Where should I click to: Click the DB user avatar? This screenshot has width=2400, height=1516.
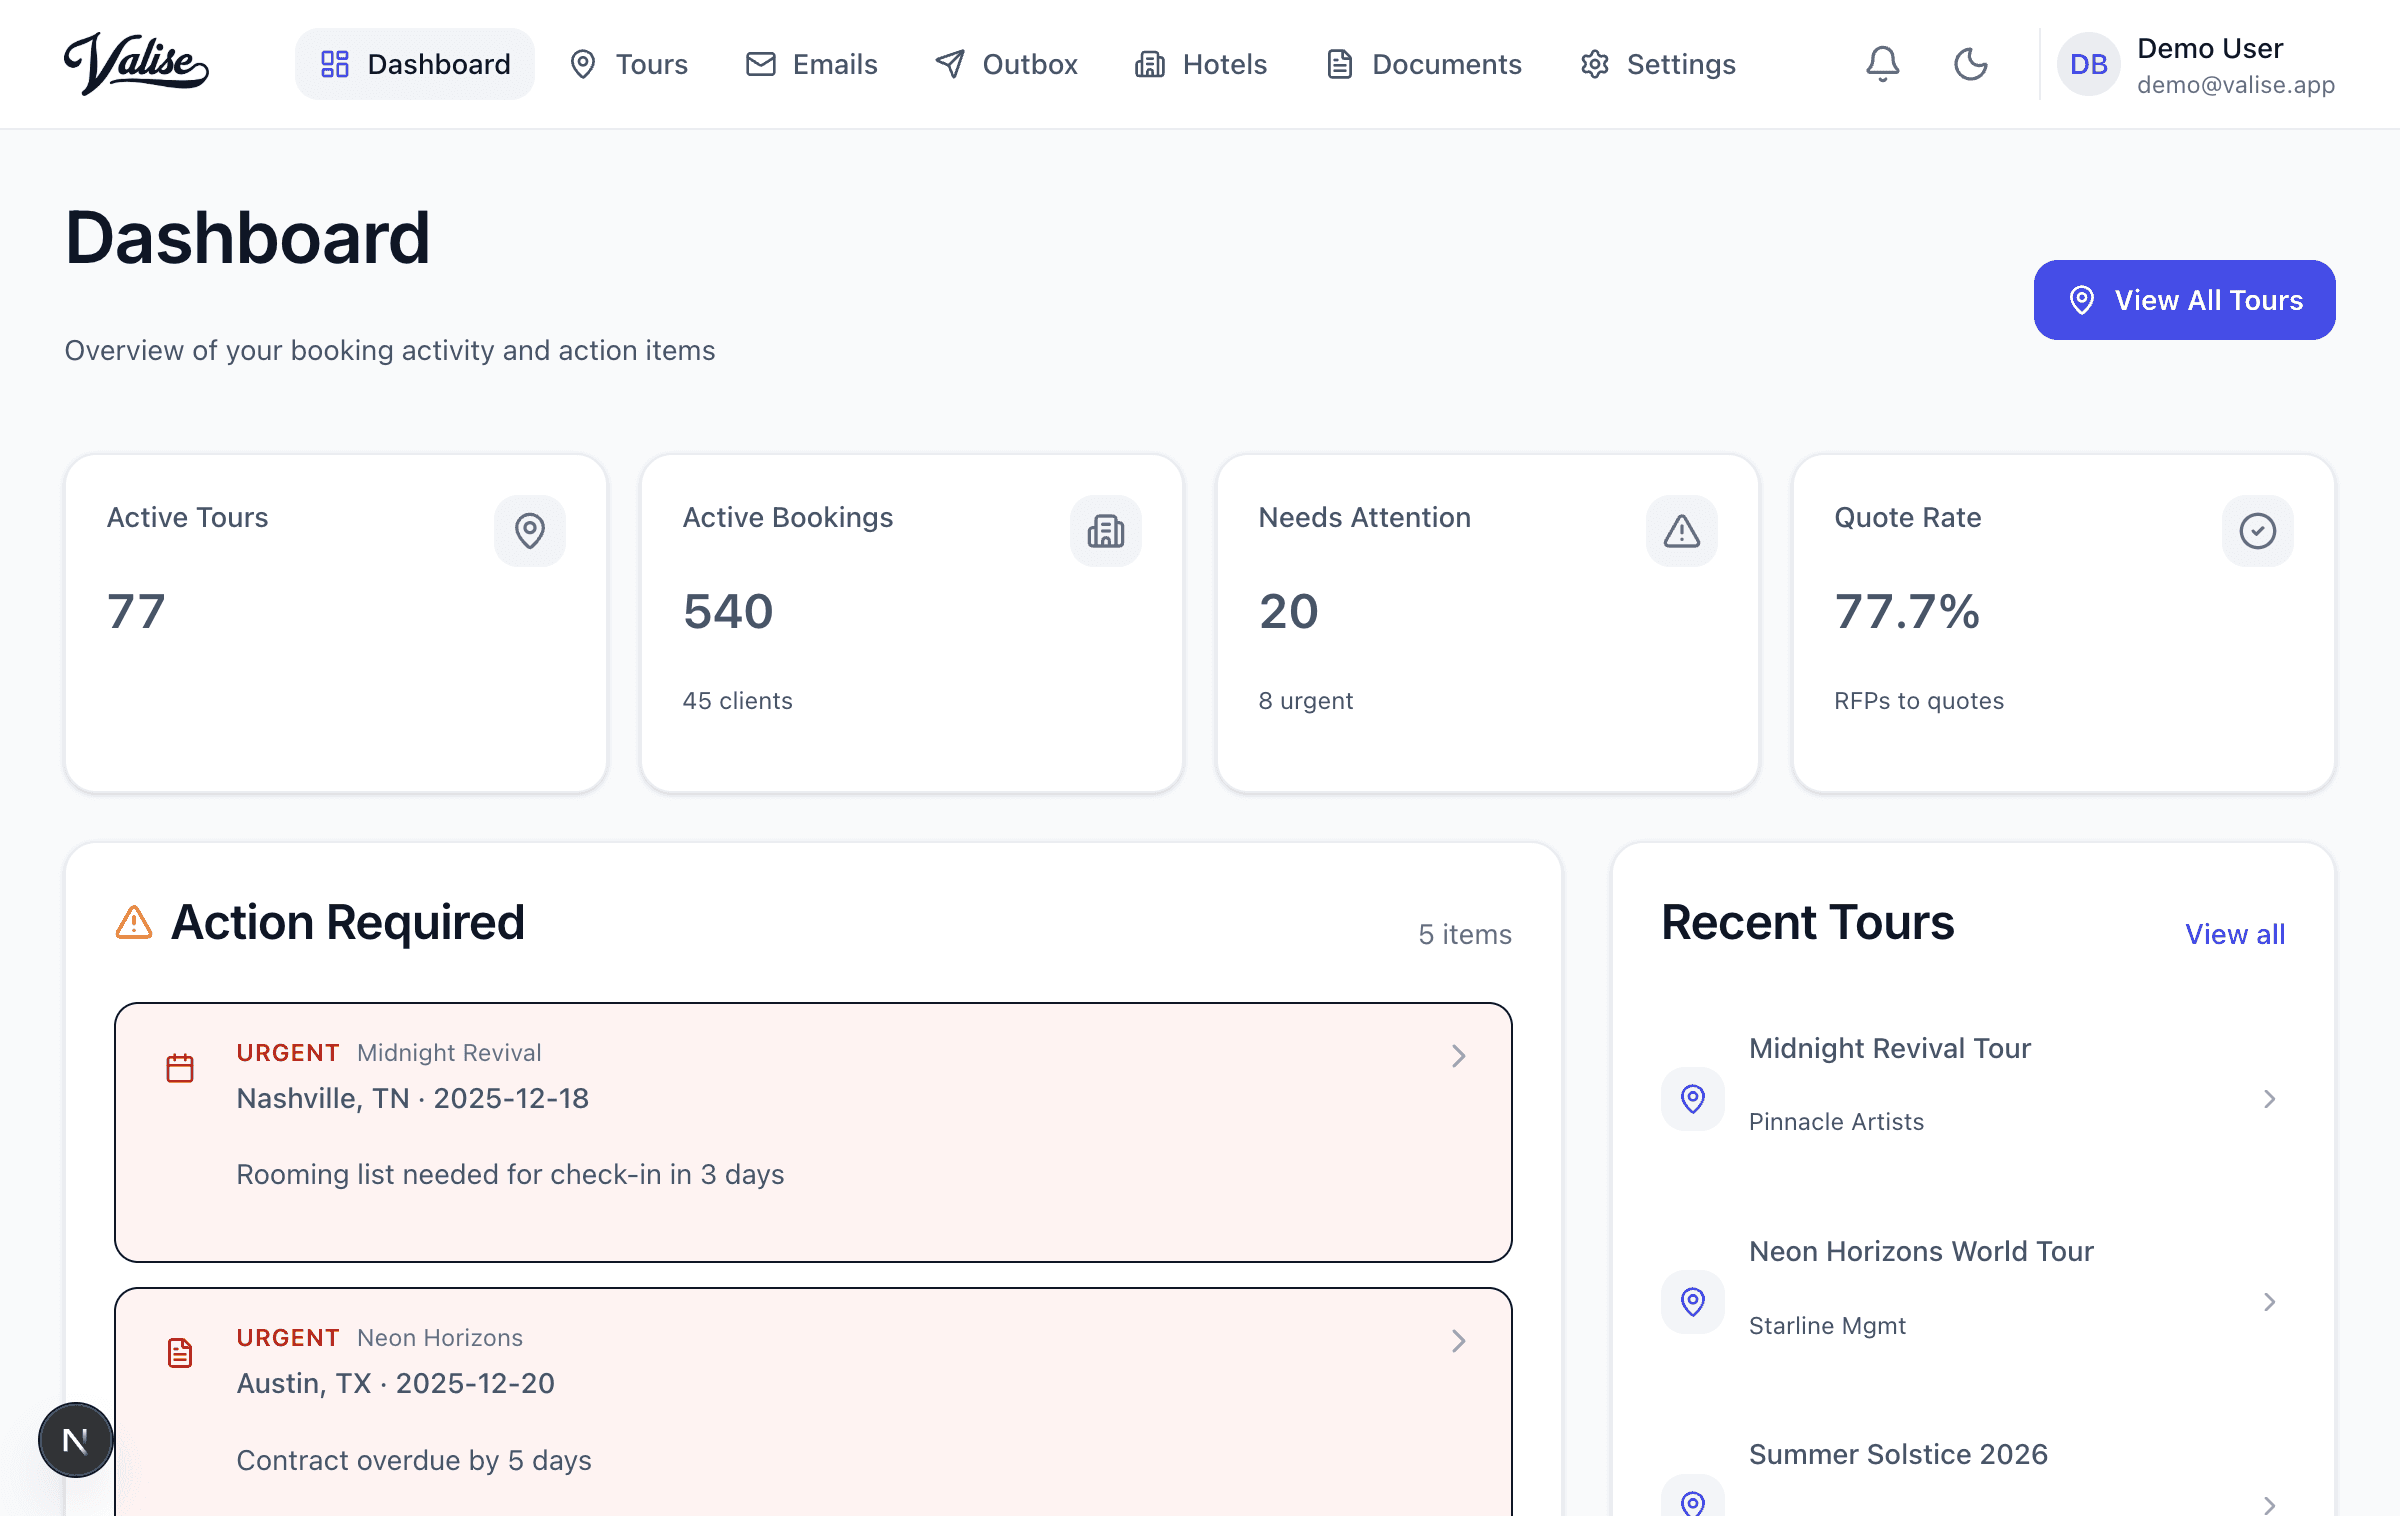tap(2088, 64)
